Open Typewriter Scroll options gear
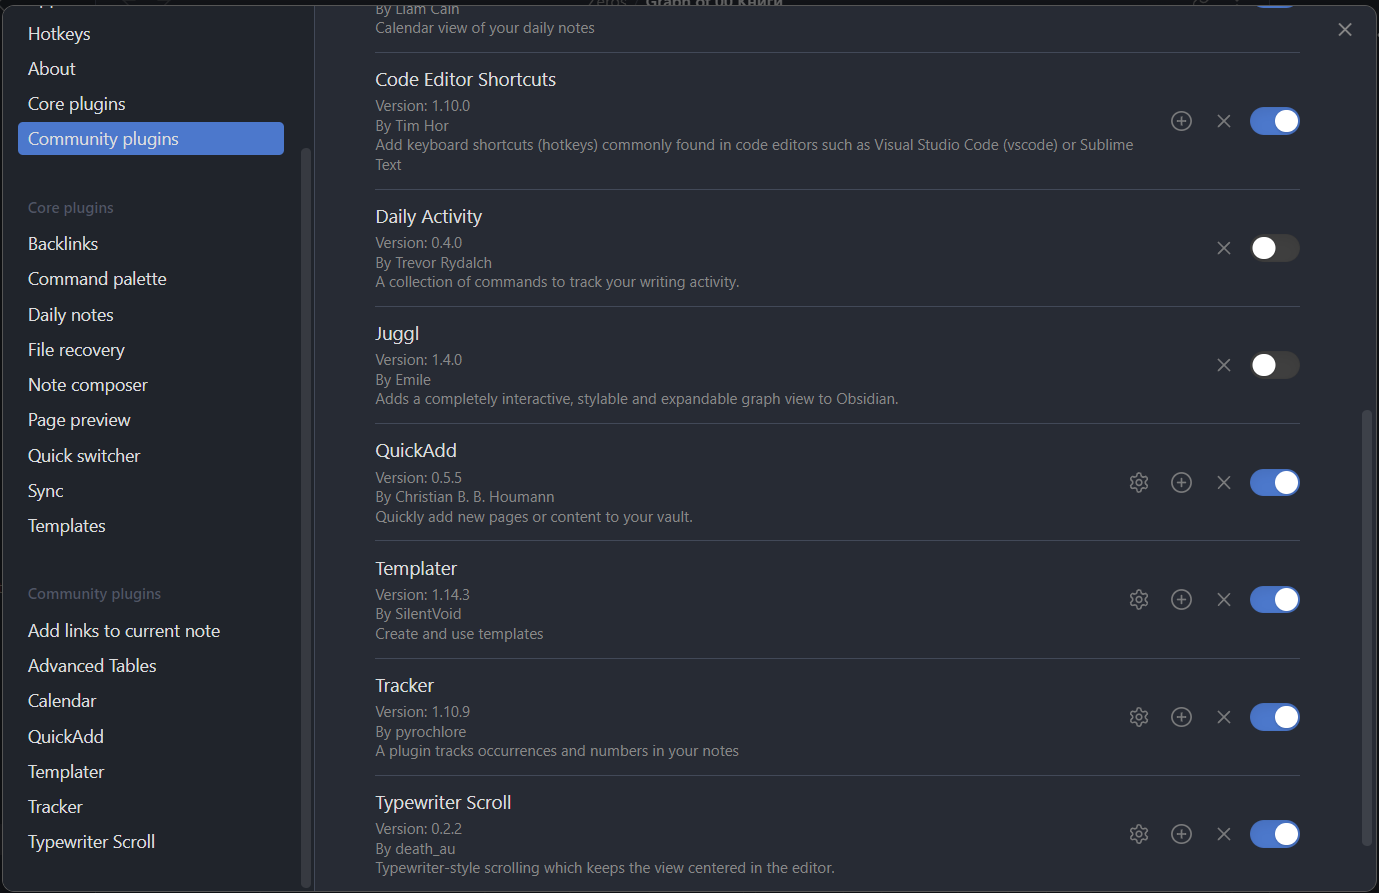Viewport: 1379px width, 893px height. (x=1139, y=834)
